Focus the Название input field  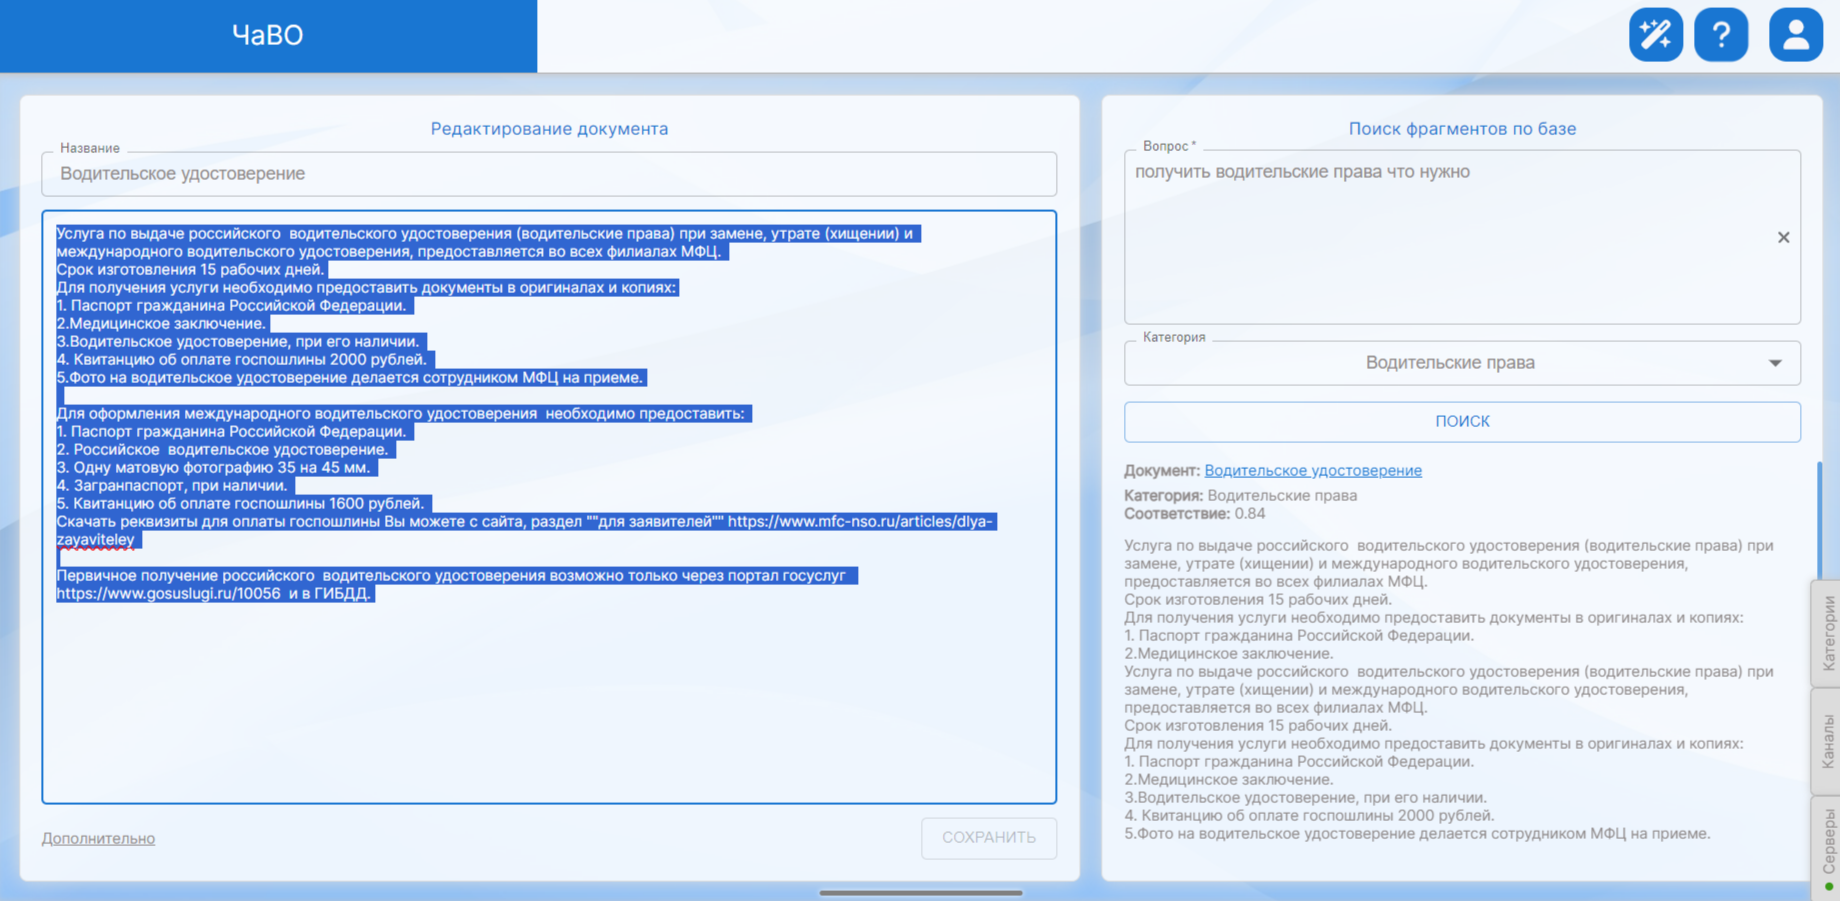click(x=548, y=174)
